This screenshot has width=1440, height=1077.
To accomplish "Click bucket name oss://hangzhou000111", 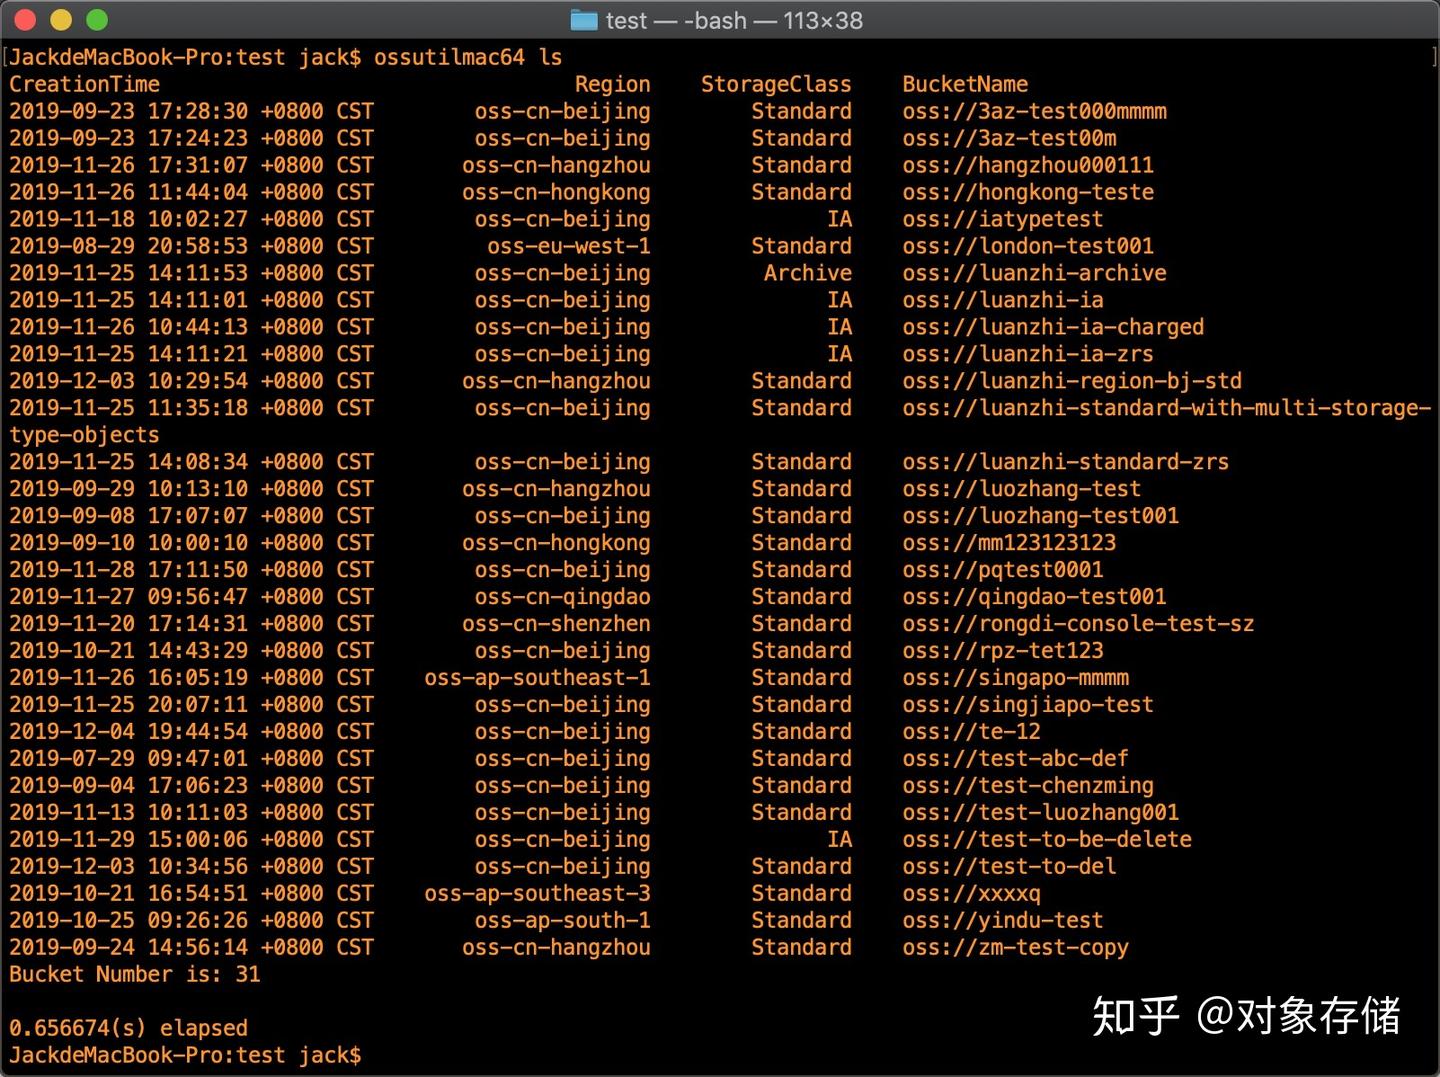I will click(1028, 165).
